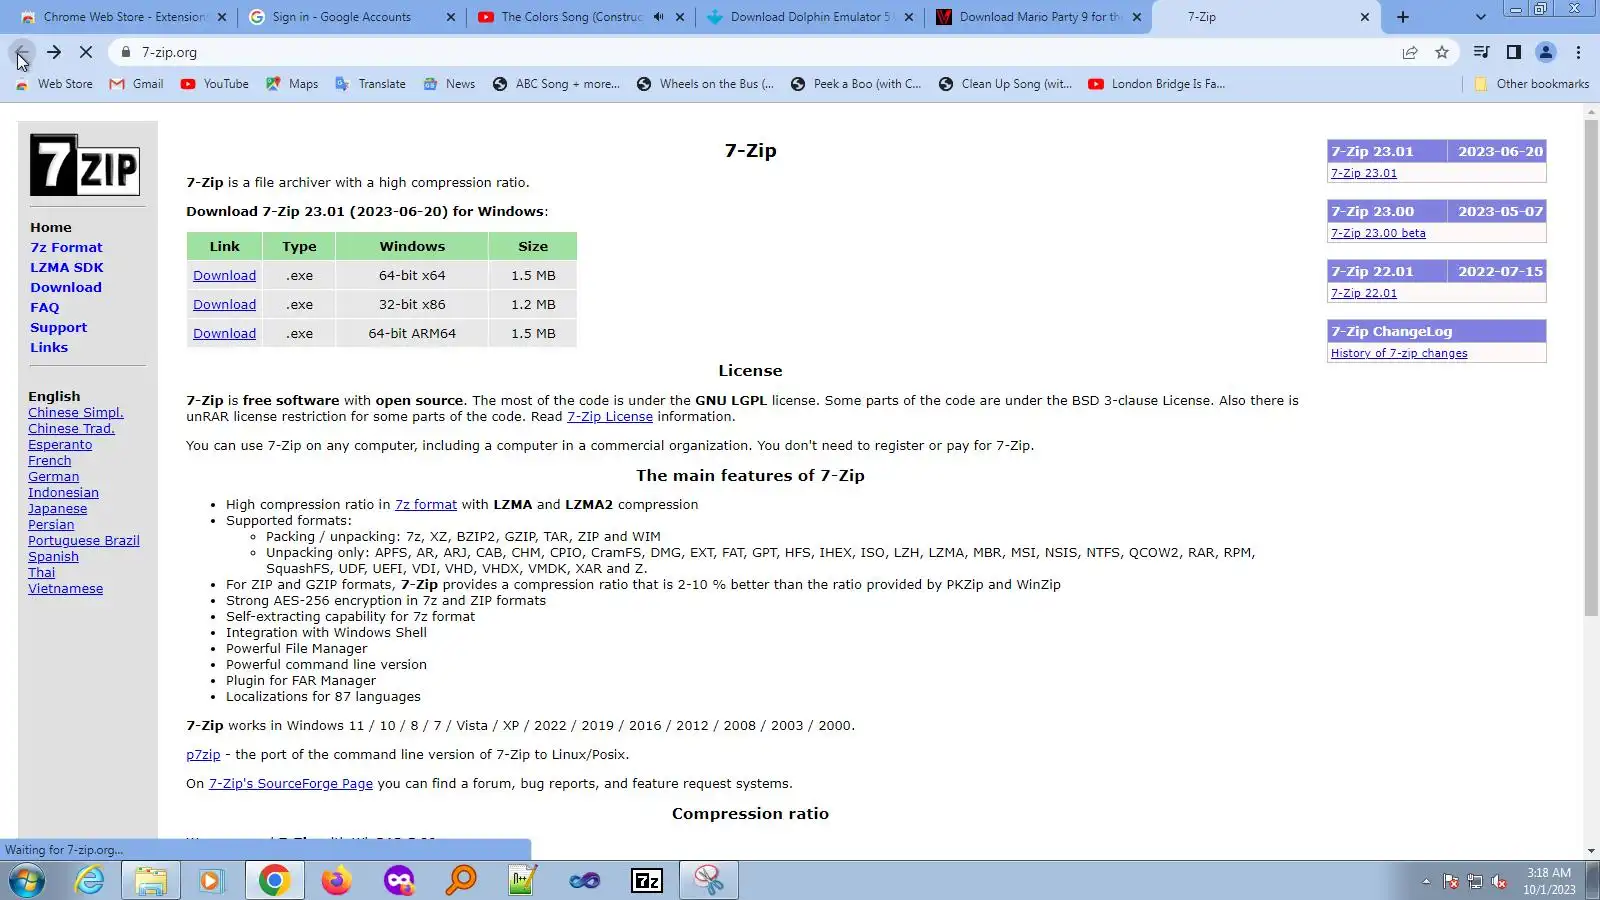Download the 64-bit x64 .exe installer
1600x900 pixels.
click(224, 276)
